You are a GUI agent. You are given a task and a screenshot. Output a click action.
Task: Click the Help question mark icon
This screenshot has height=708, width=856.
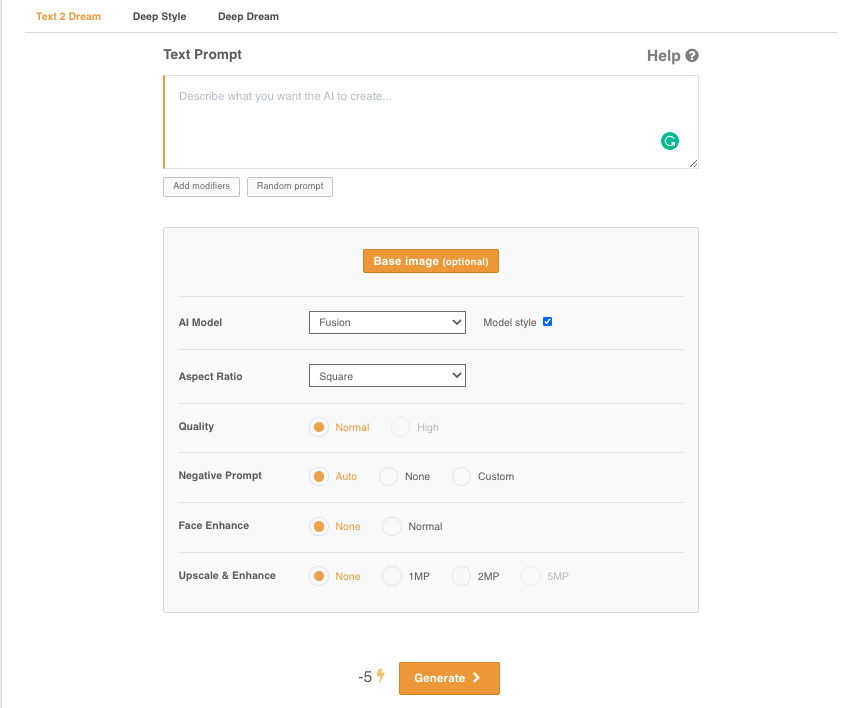point(692,56)
